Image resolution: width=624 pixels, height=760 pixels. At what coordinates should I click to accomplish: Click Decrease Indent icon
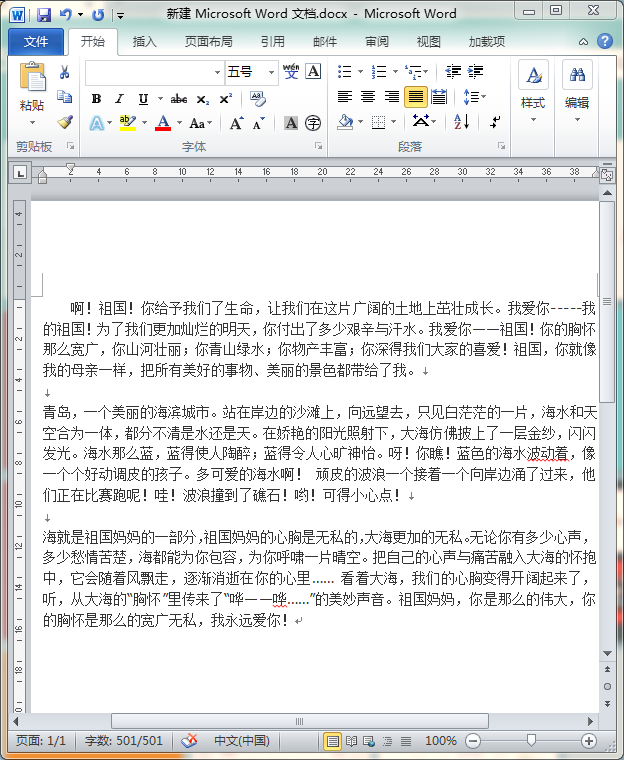pyautogui.click(x=453, y=72)
